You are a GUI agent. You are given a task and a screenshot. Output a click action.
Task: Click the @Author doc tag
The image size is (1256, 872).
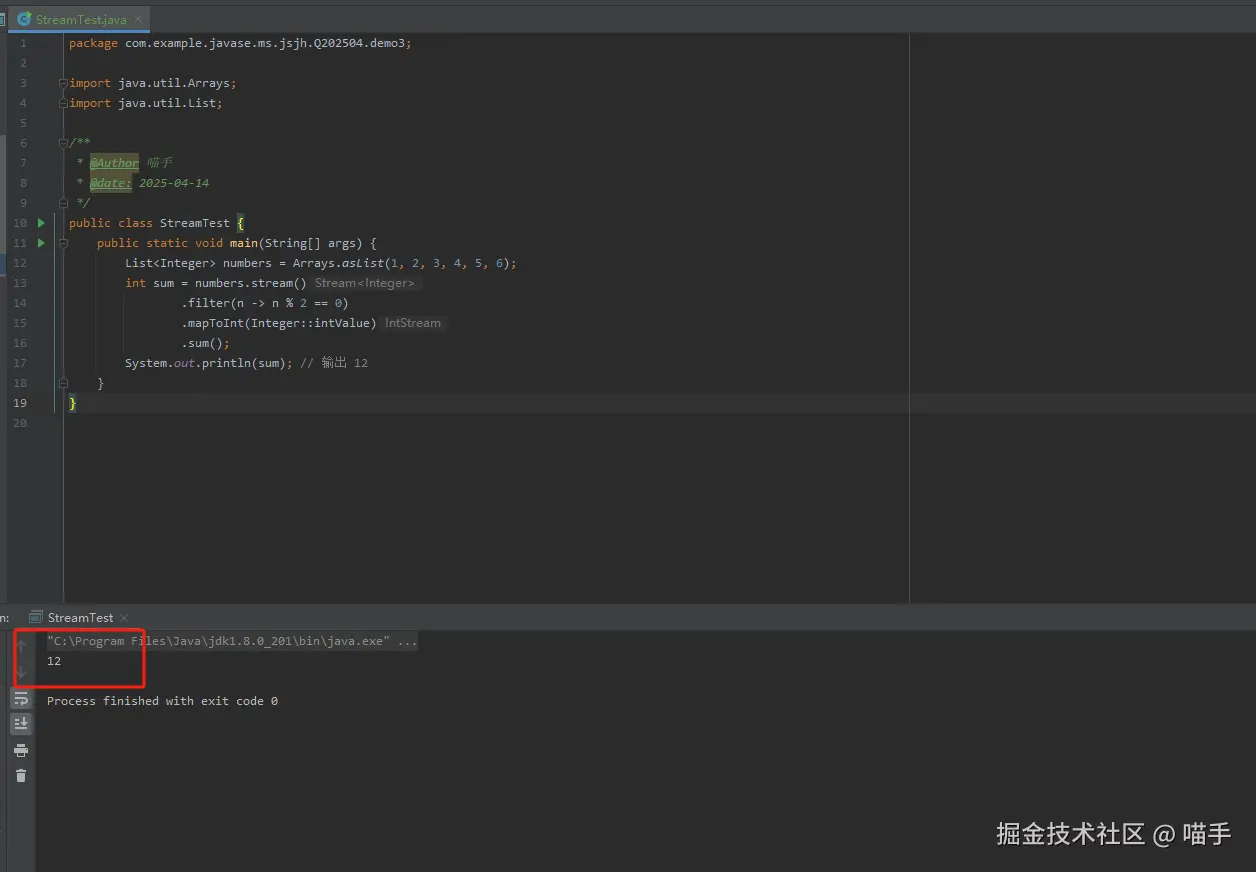click(114, 163)
